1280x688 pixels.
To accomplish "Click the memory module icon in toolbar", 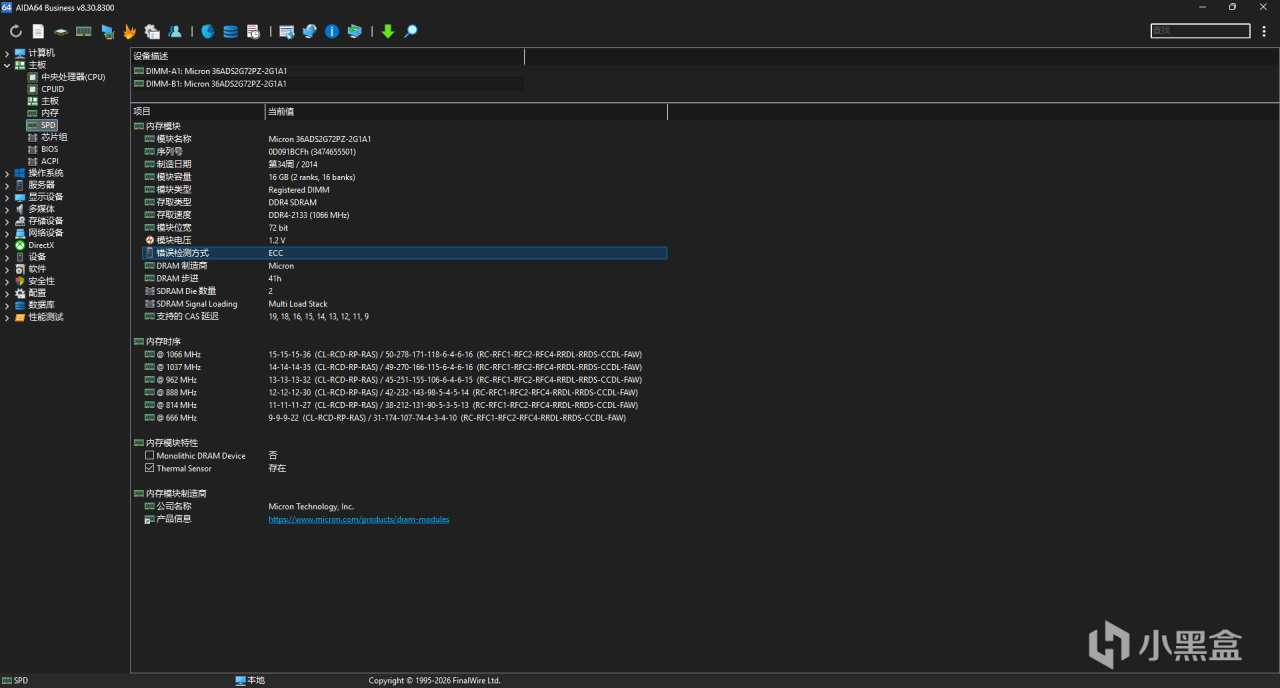I will pos(84,31).
